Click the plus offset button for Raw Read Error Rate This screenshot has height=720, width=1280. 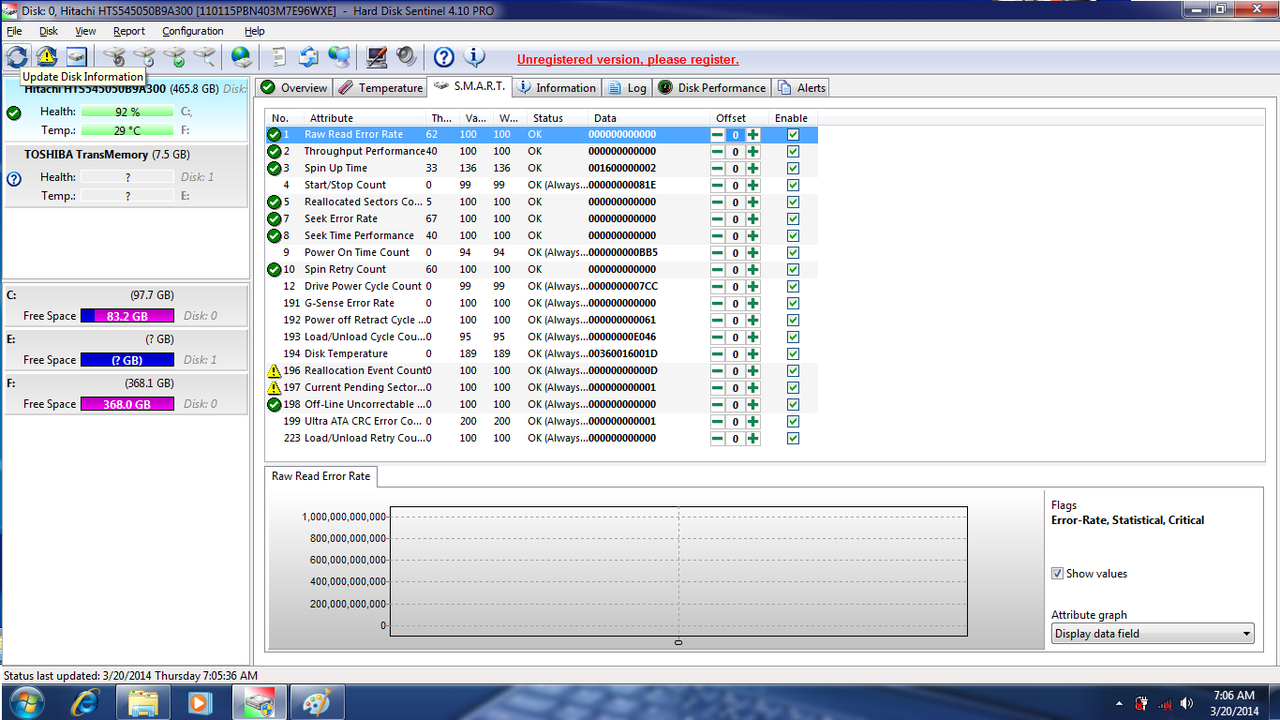[x=753, y=135]
